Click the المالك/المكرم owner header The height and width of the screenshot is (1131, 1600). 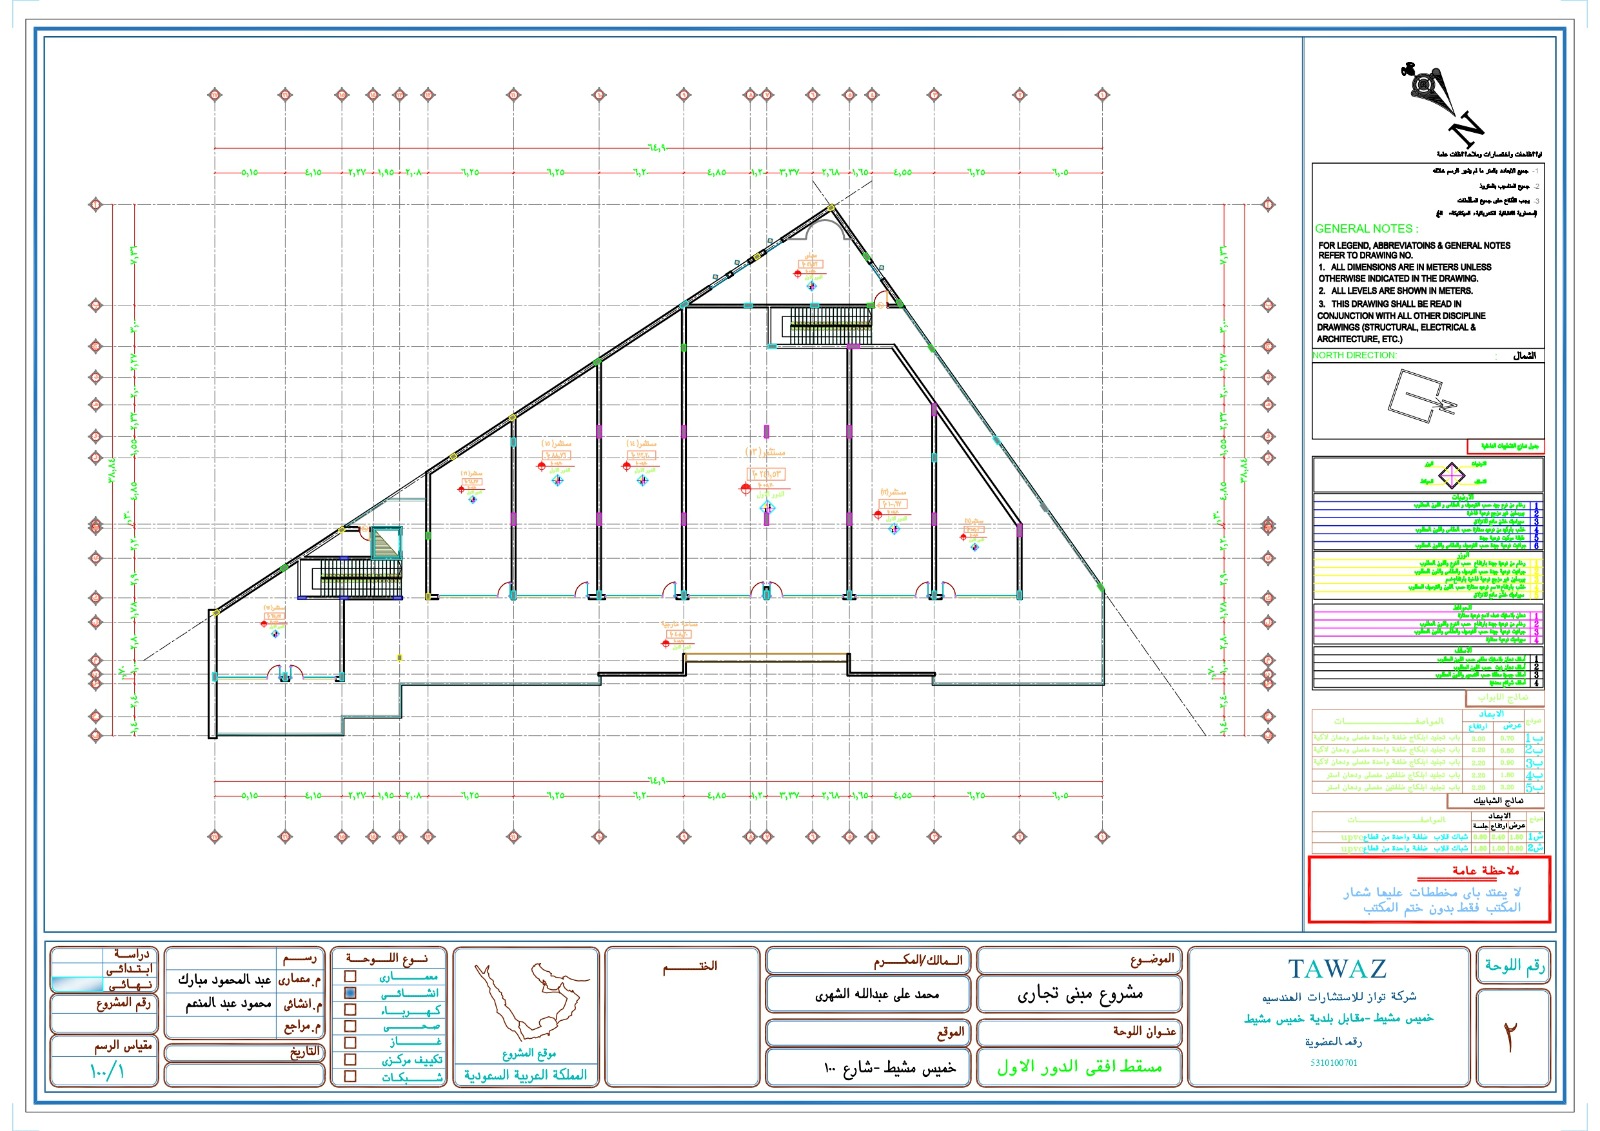click(x=917, y=962)
